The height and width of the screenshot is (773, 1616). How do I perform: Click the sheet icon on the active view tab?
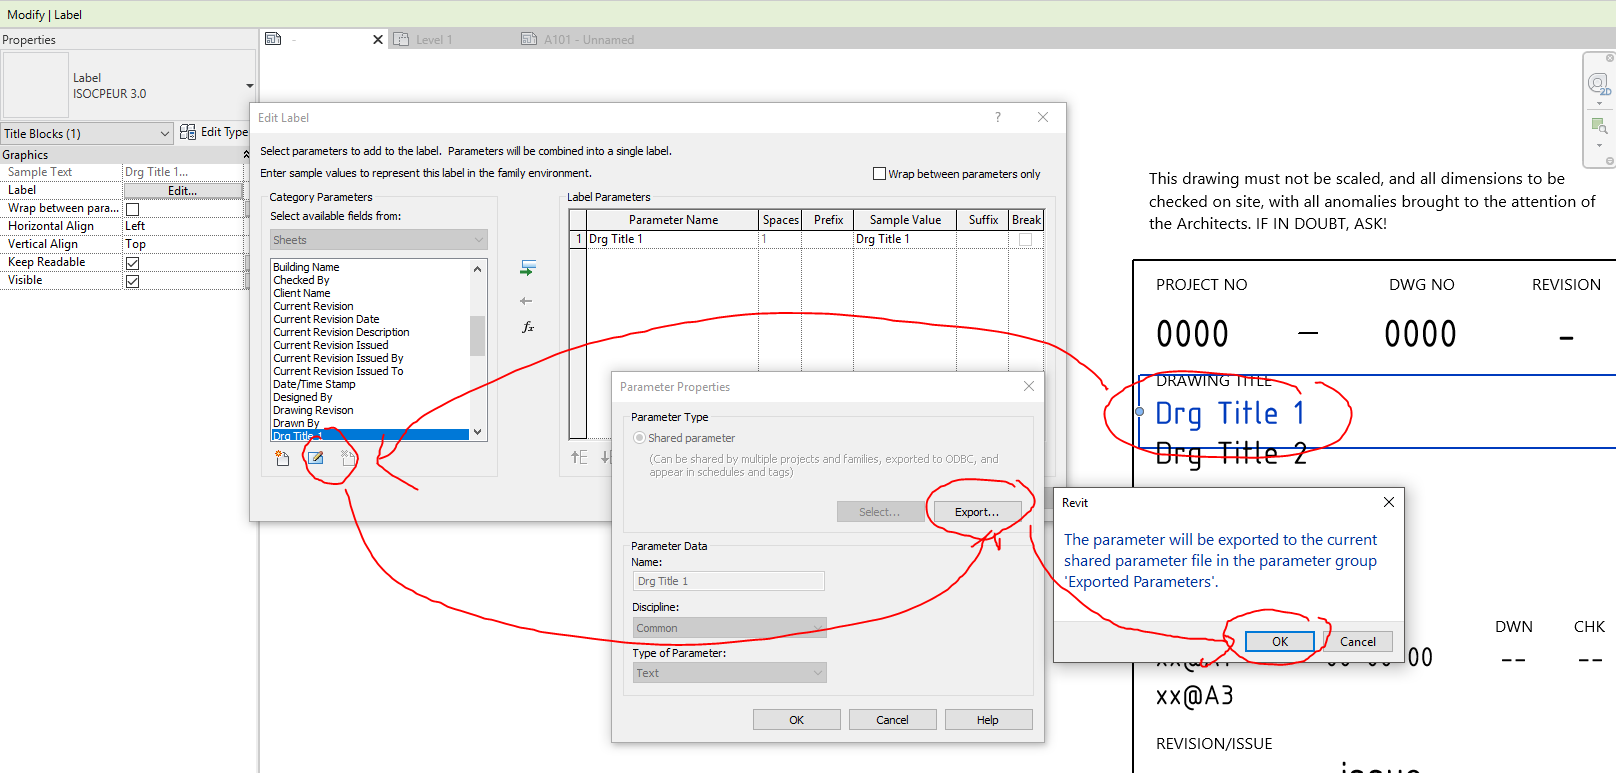273,39
